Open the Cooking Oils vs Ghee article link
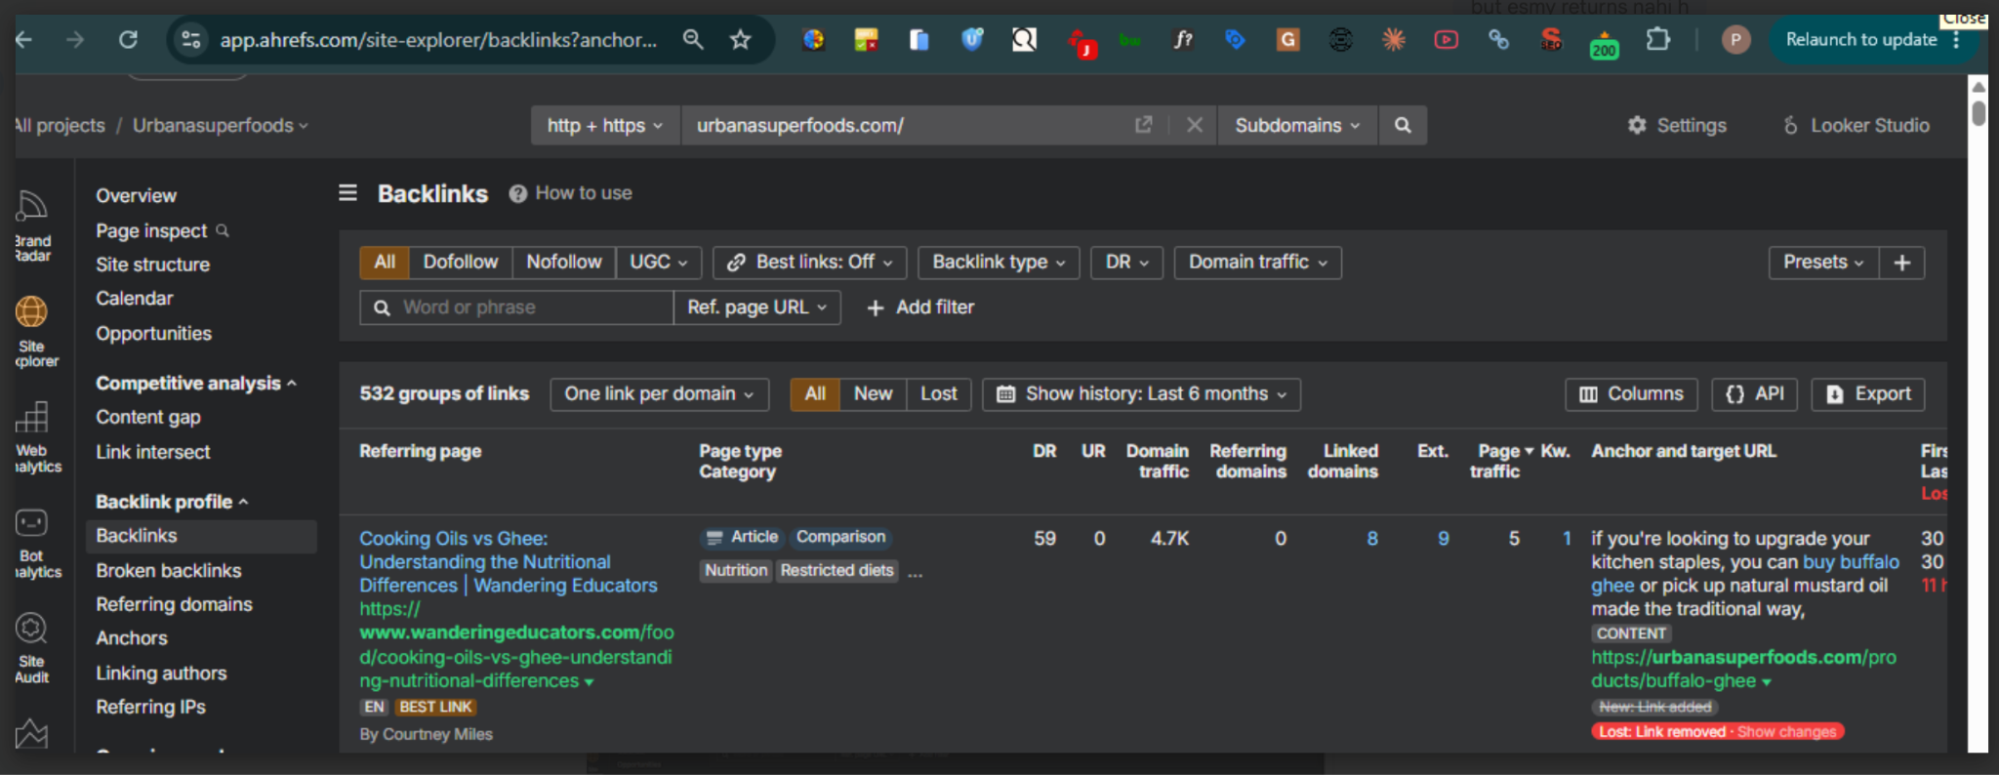Viewport: 1999px width, 776px height. click(x=509, y=562)
